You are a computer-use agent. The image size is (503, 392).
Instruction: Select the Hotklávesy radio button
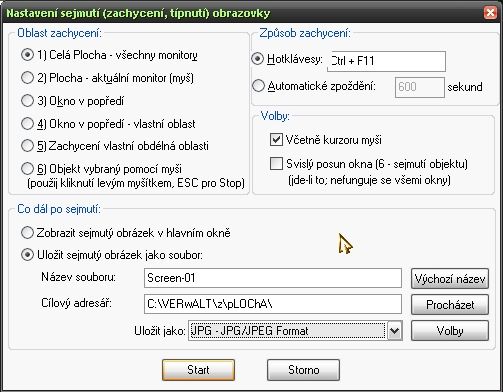(x=258, y=59)
